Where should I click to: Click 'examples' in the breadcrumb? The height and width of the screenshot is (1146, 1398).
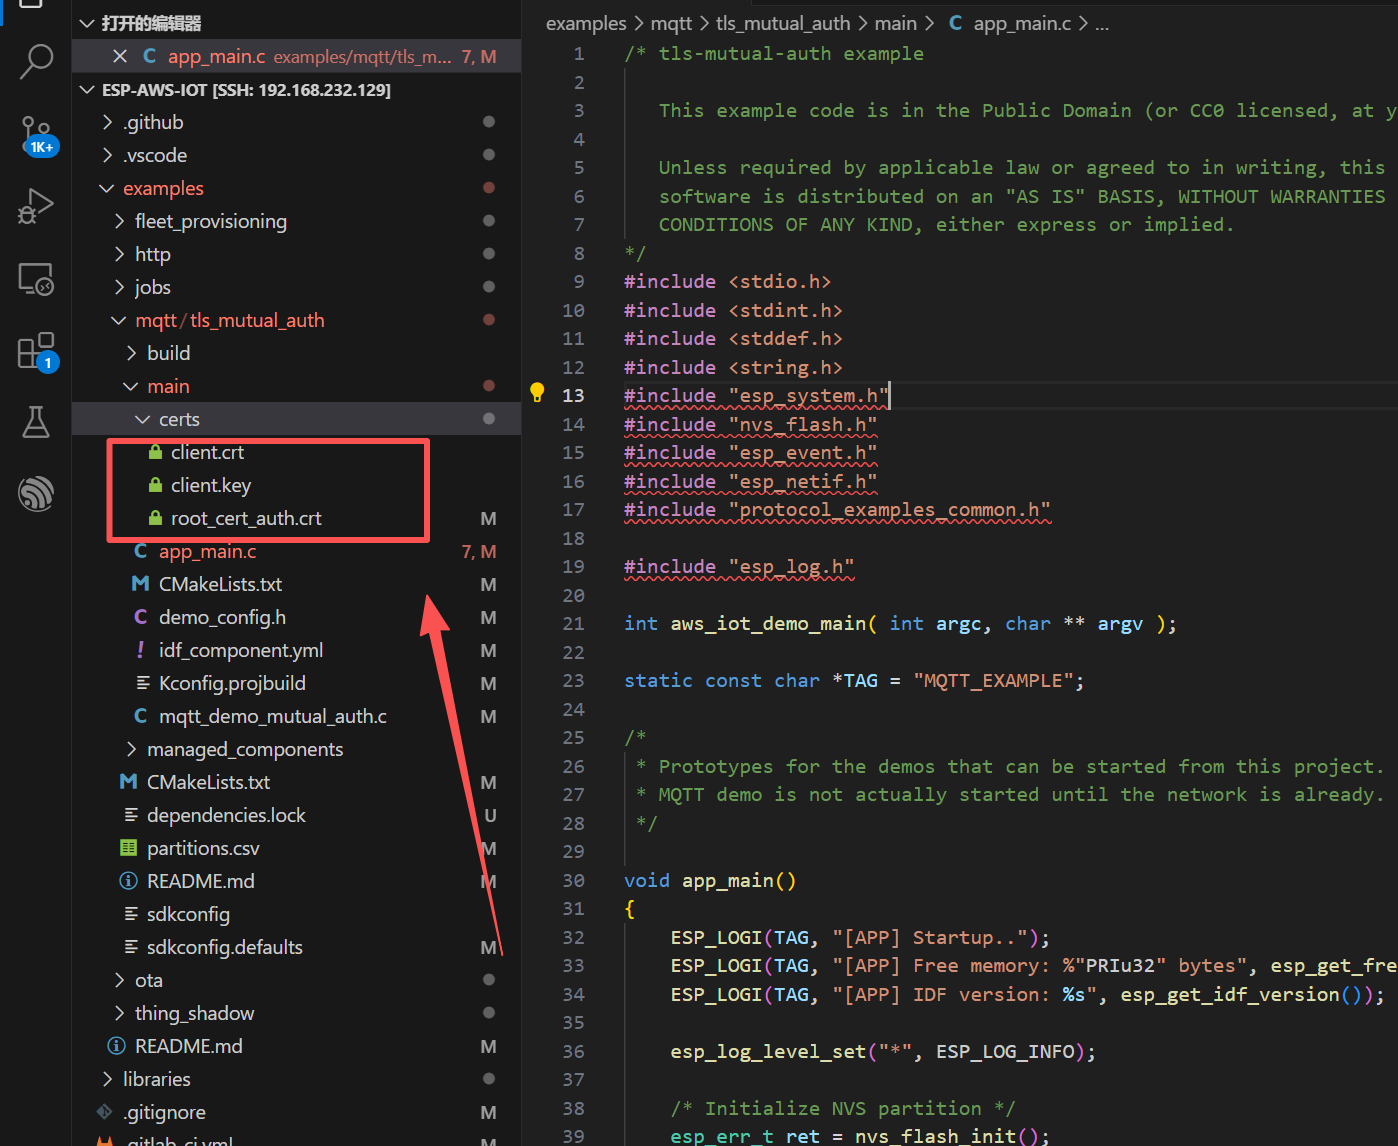(586, 23)
